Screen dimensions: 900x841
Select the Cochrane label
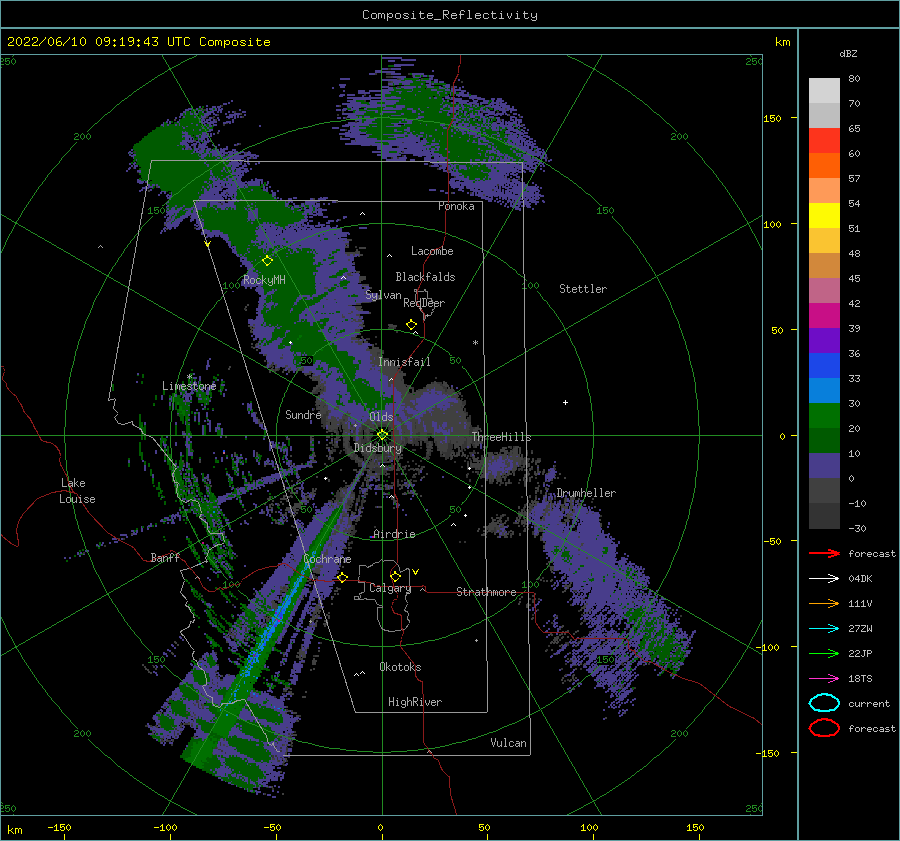pyautogui.click(x=327, y=559)
